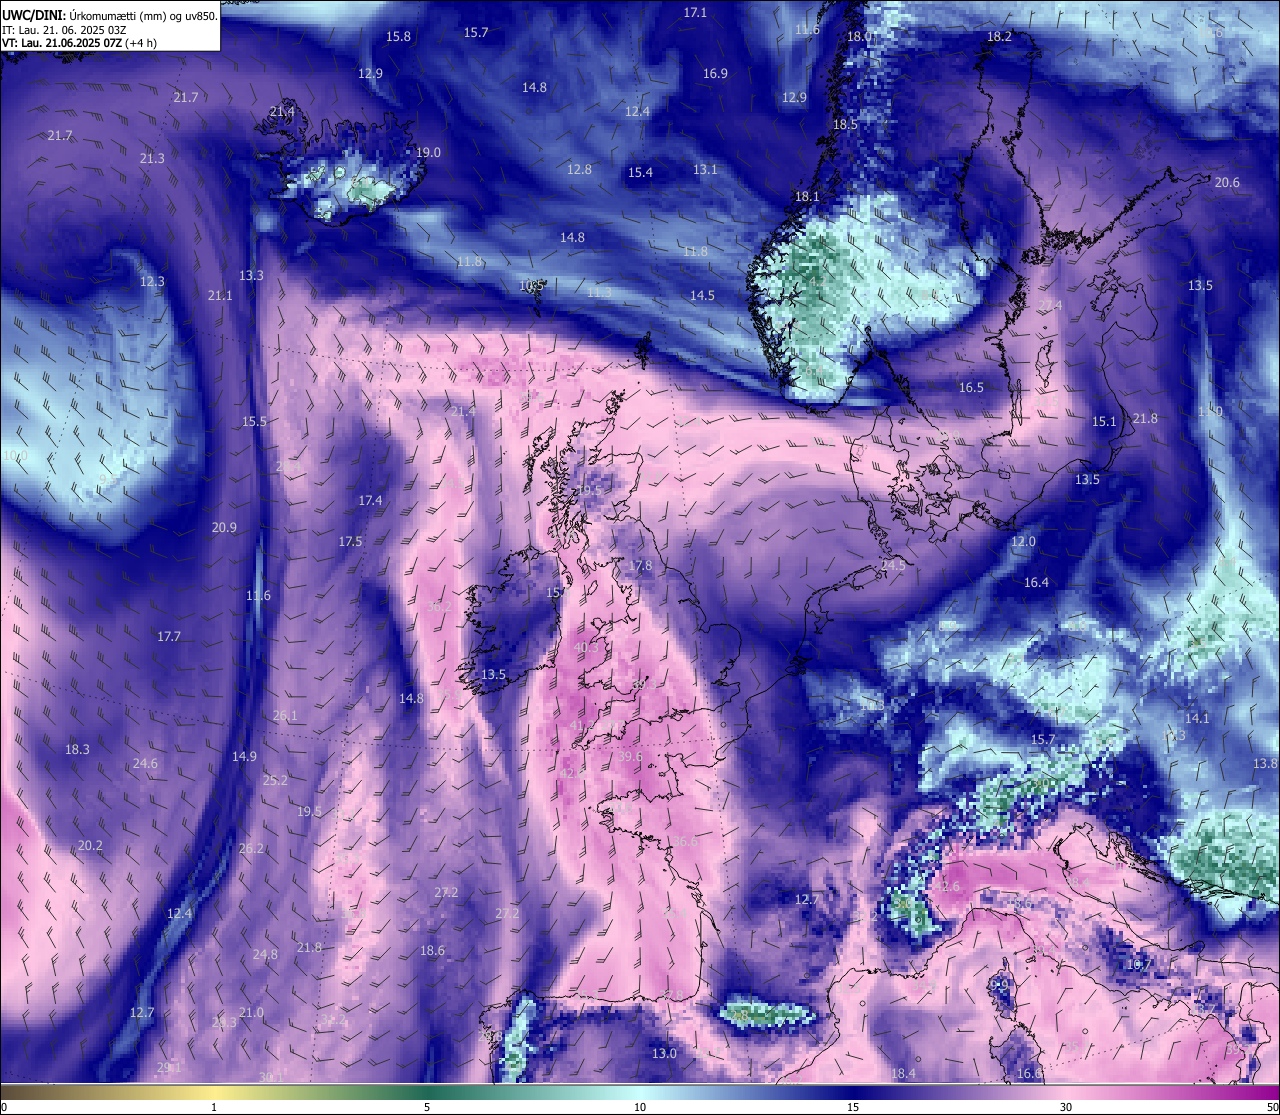The width and height of the screenshot is (1280, 1115).
Task: Select the colorbar label 10
Action: [640, 1107]
